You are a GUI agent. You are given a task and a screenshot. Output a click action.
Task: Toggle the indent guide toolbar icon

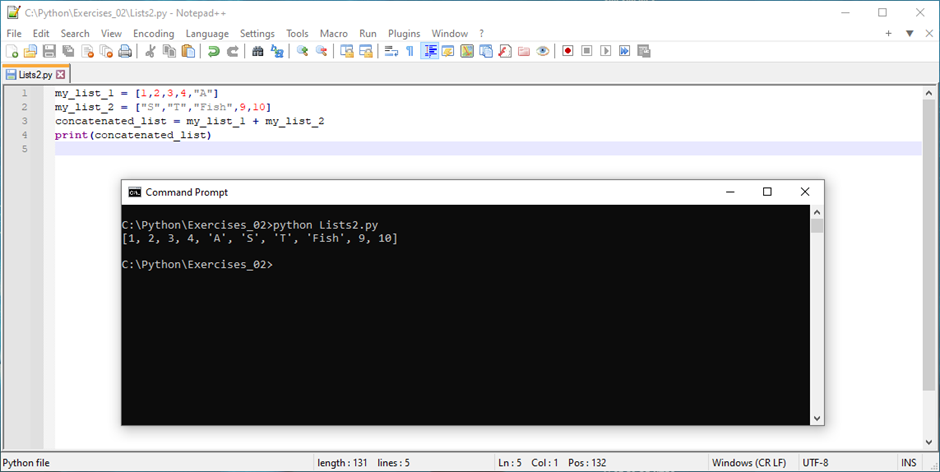point(429,52)
